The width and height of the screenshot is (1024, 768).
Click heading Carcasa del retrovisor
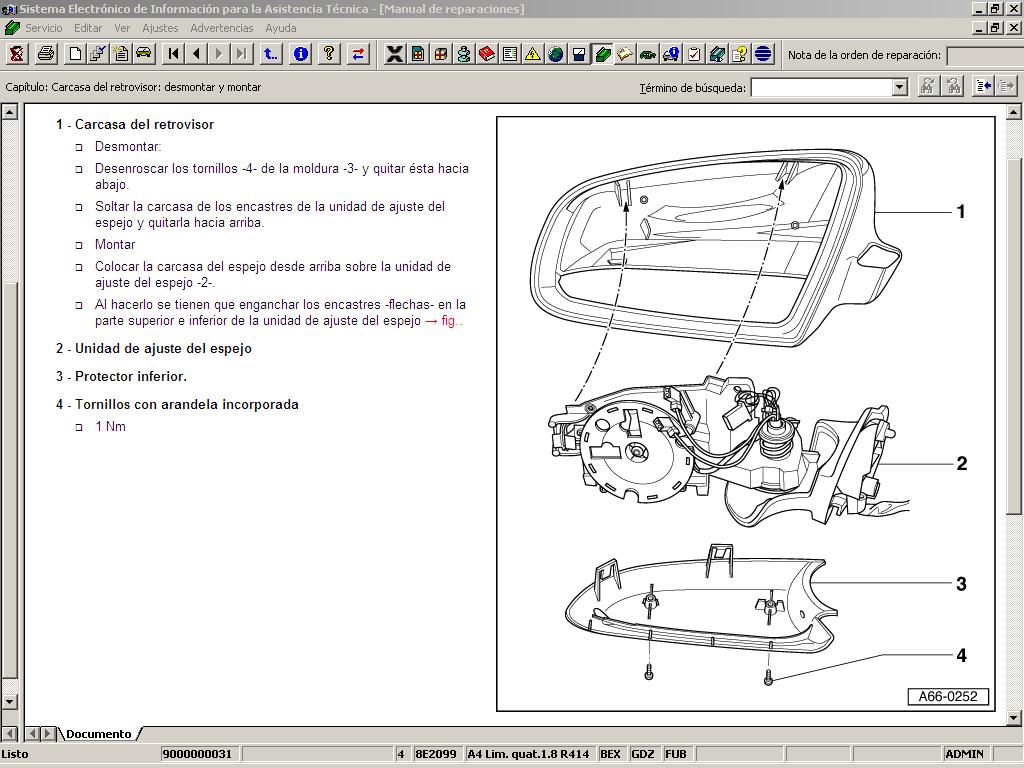point(144,124)
